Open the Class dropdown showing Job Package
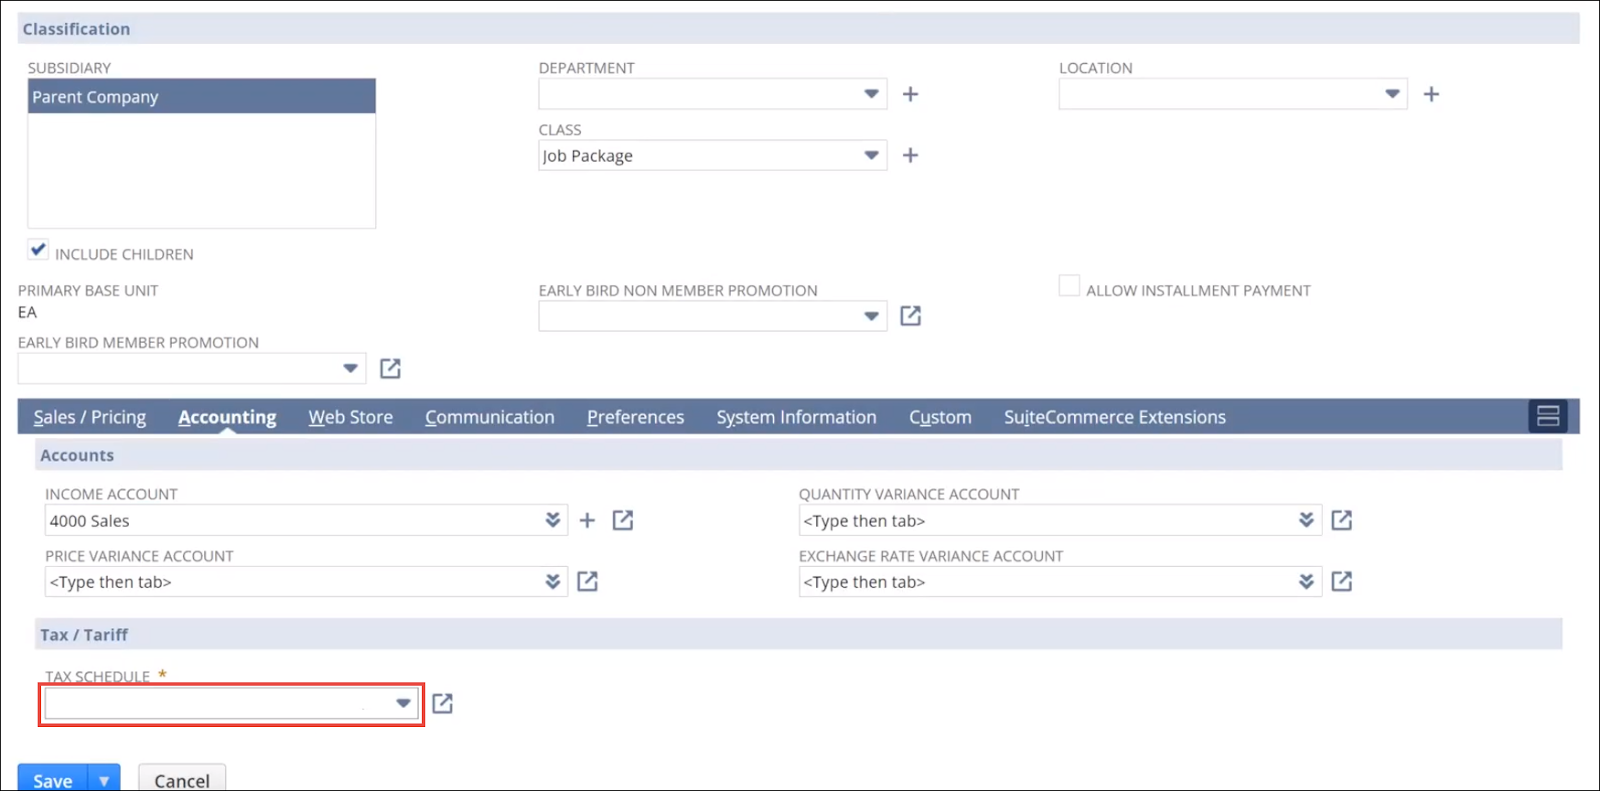 coord(871,156)
